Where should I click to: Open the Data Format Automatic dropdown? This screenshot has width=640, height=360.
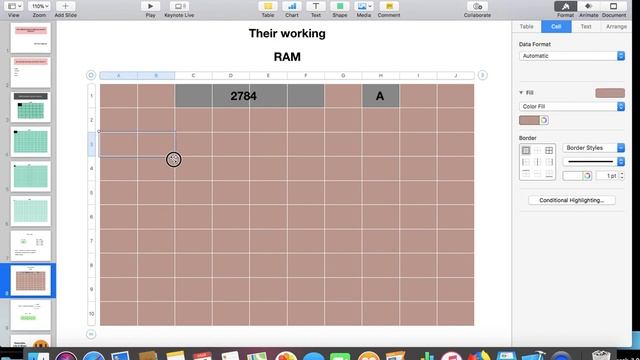click(572, 56)
